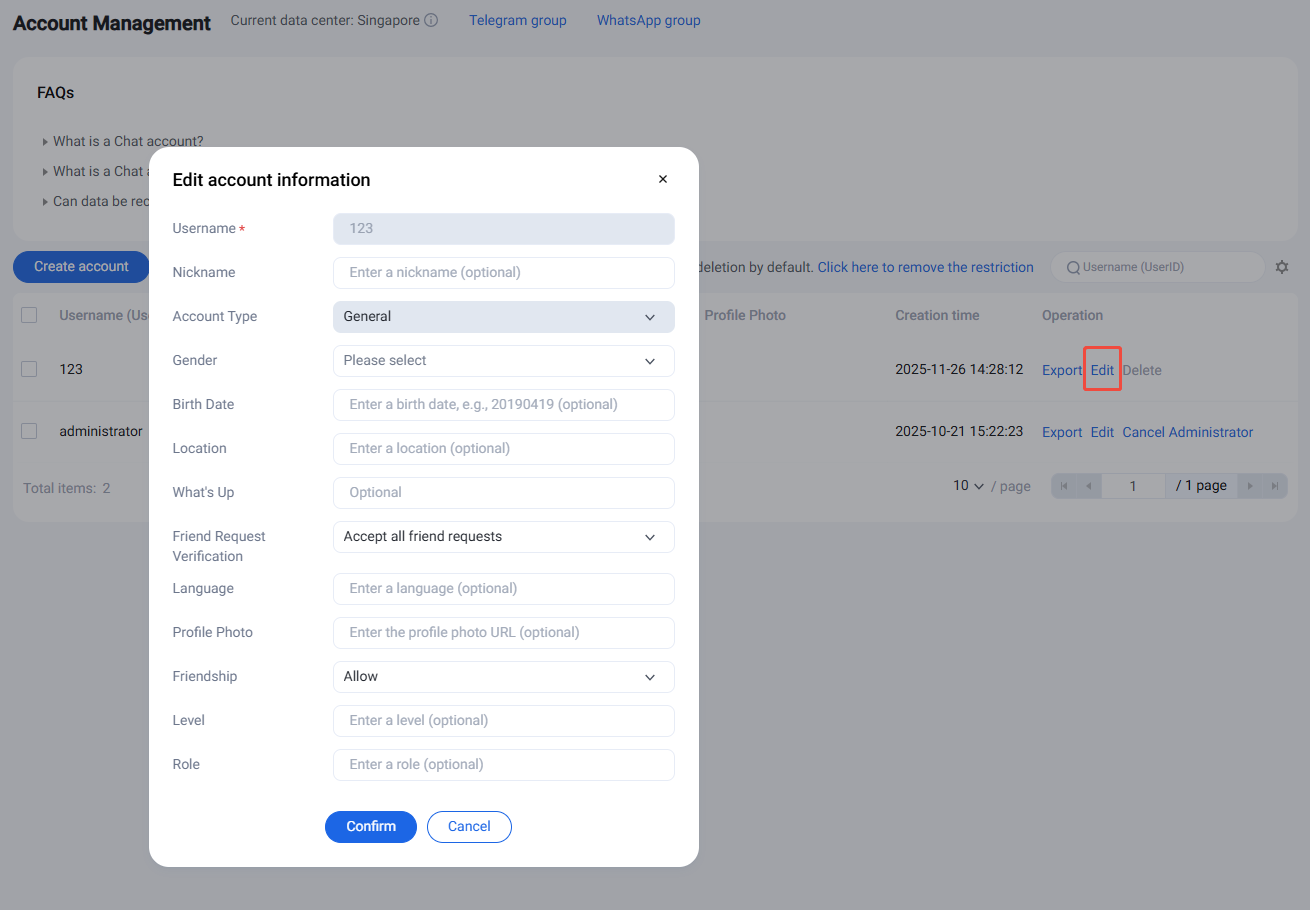The image size is (1310, 910).
Task: Open the WhatsApp group link
Action: coord(648,20)
